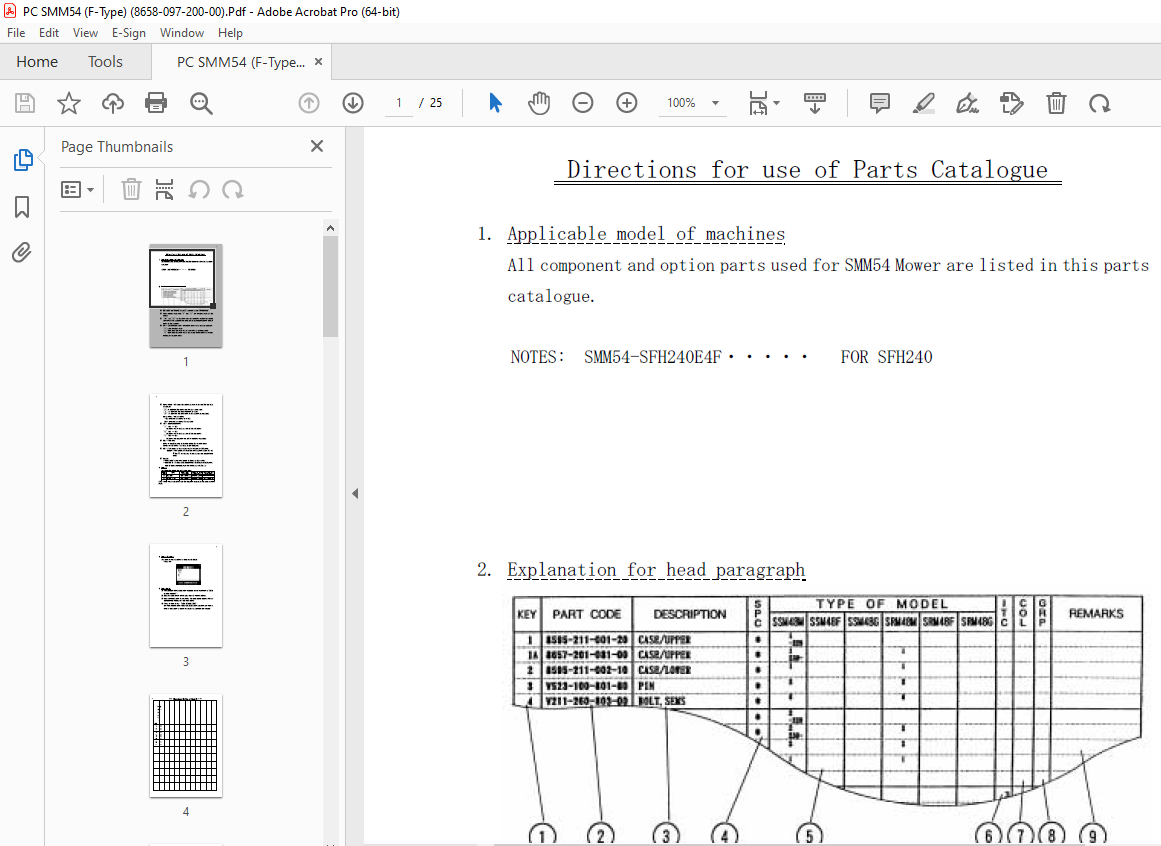
Task: Close the Page Thumbnails panel
Action: (317, 146)
